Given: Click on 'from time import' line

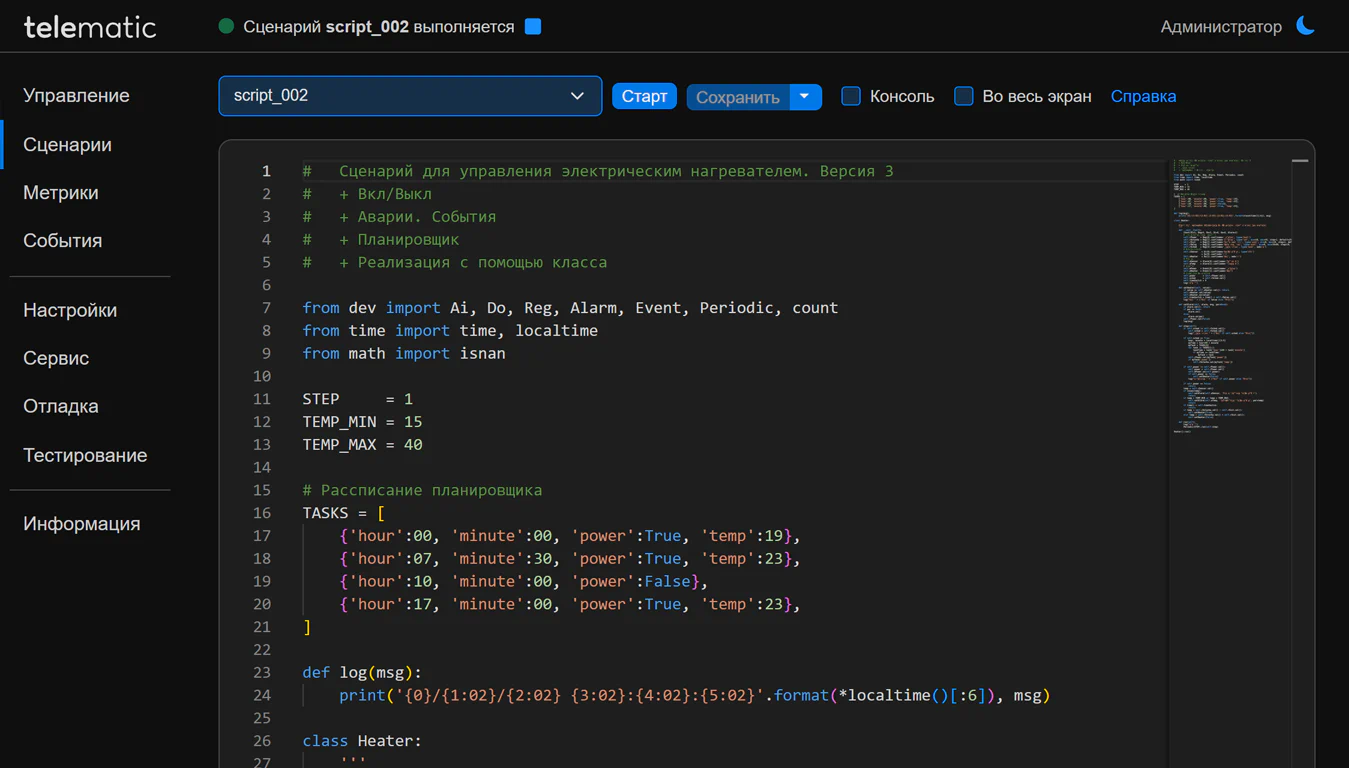Looking at the screenshot, I should point(450,331).
